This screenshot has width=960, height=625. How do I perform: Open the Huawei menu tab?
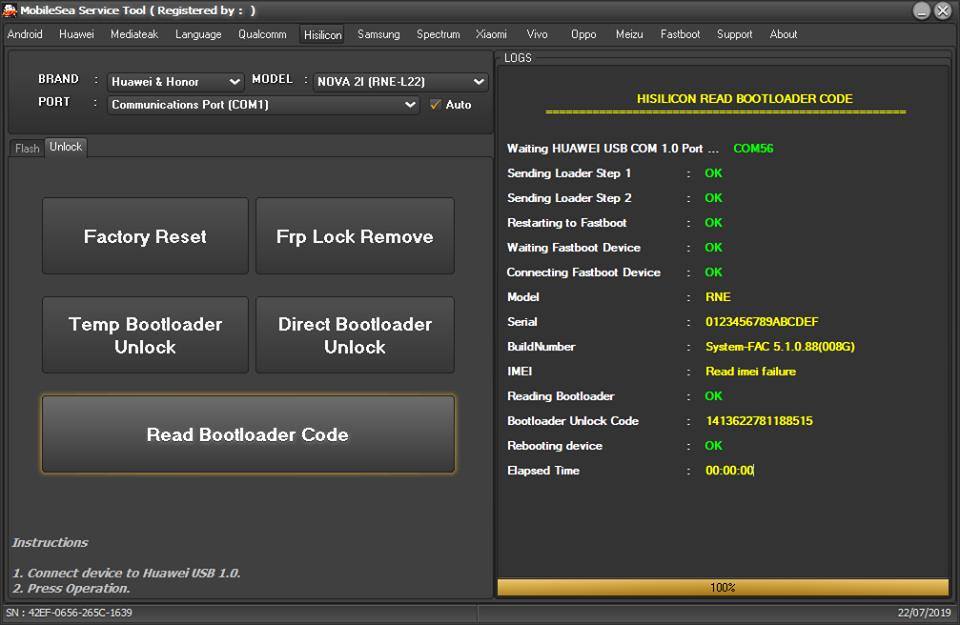click(x=77, y=34)
